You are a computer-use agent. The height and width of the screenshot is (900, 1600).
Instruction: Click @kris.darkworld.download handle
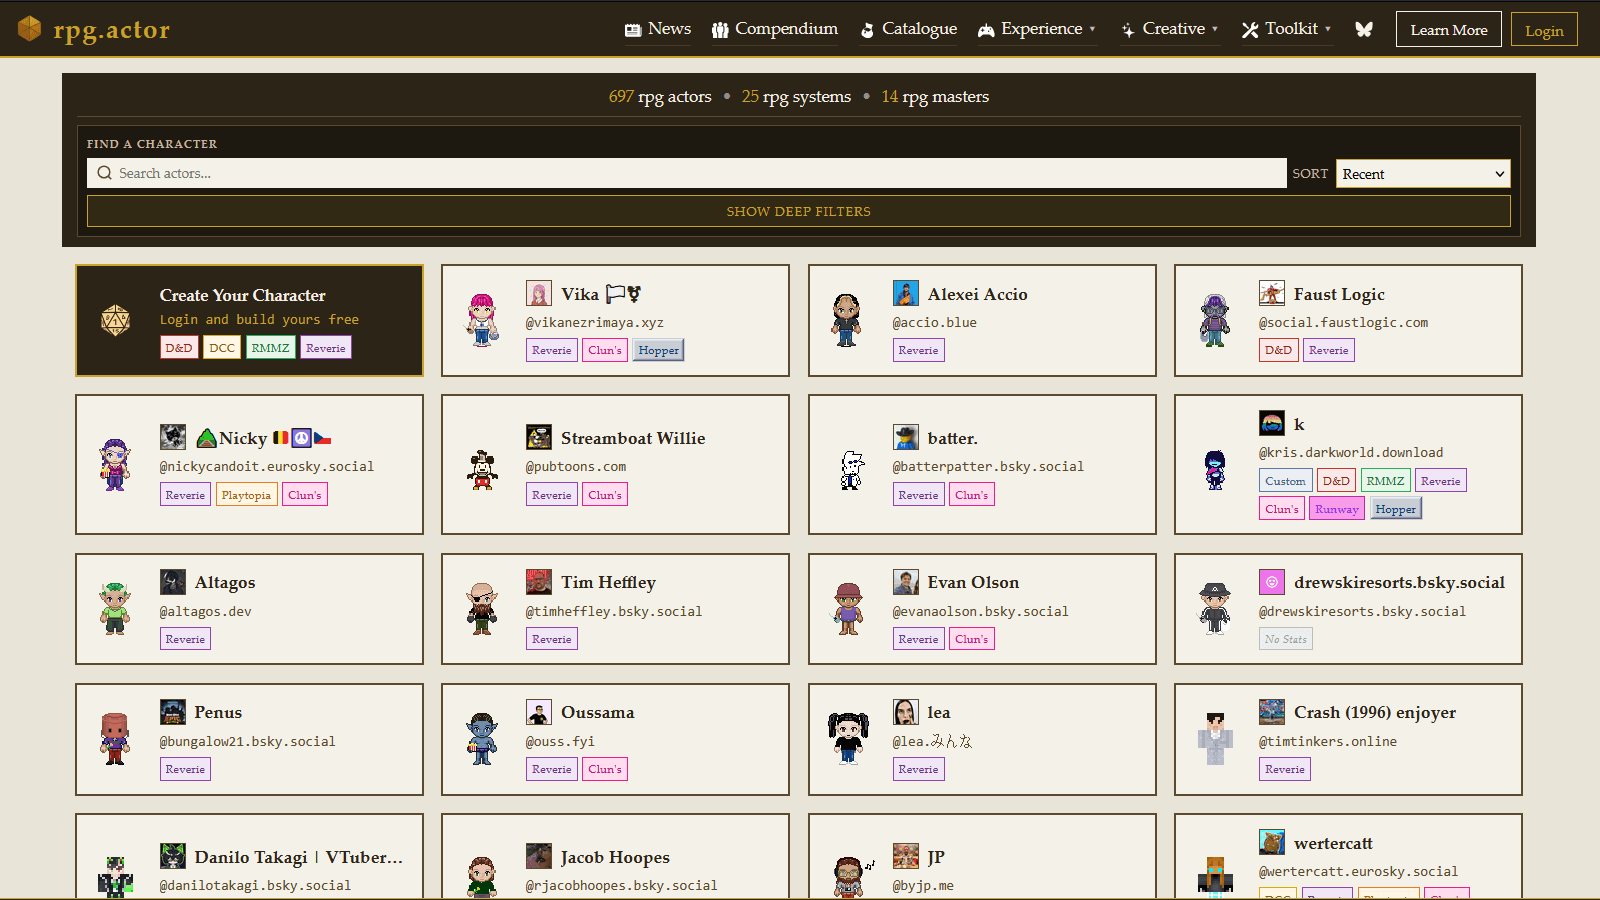tap(1351, 453)
